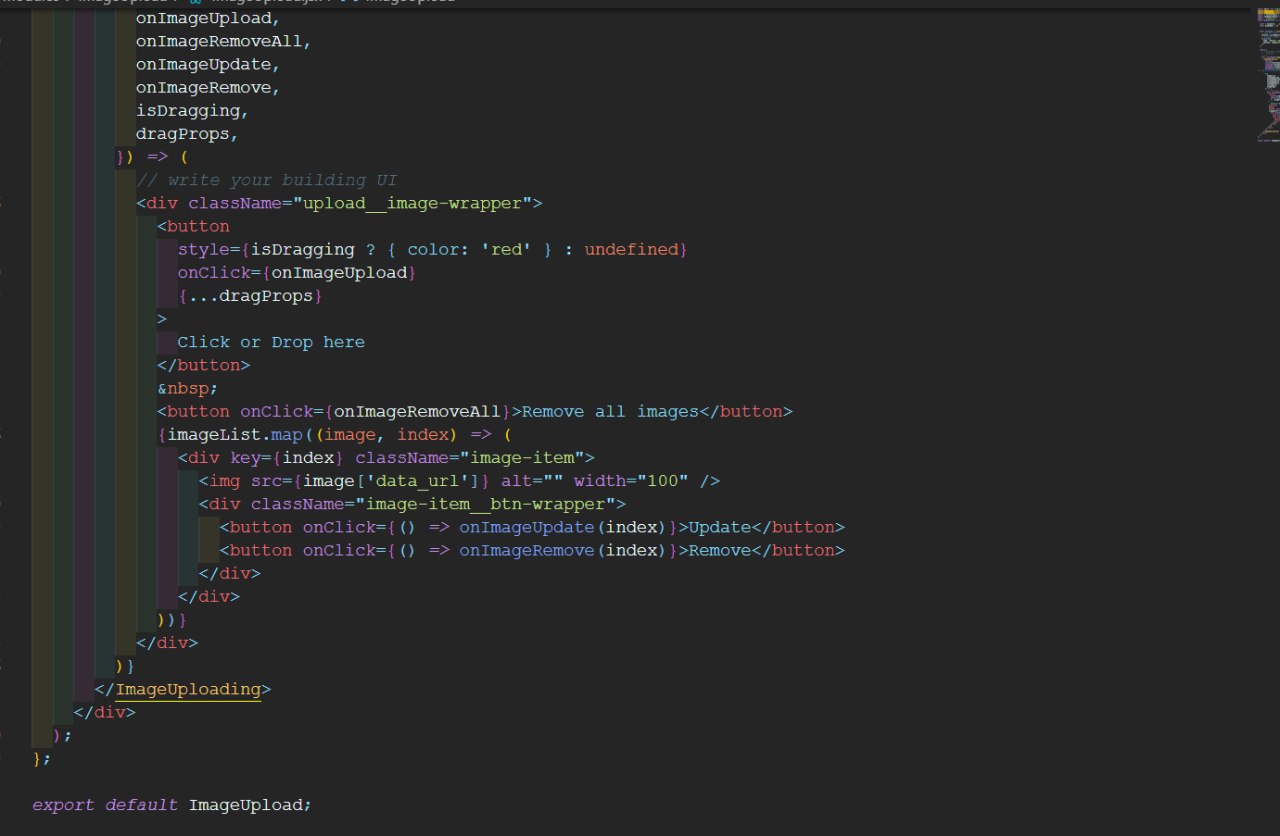Click the "image-item__btn-wrapper" className string
Image resolution: width=1280 pixels, height=836 pixels.
[x=485, y=503]
